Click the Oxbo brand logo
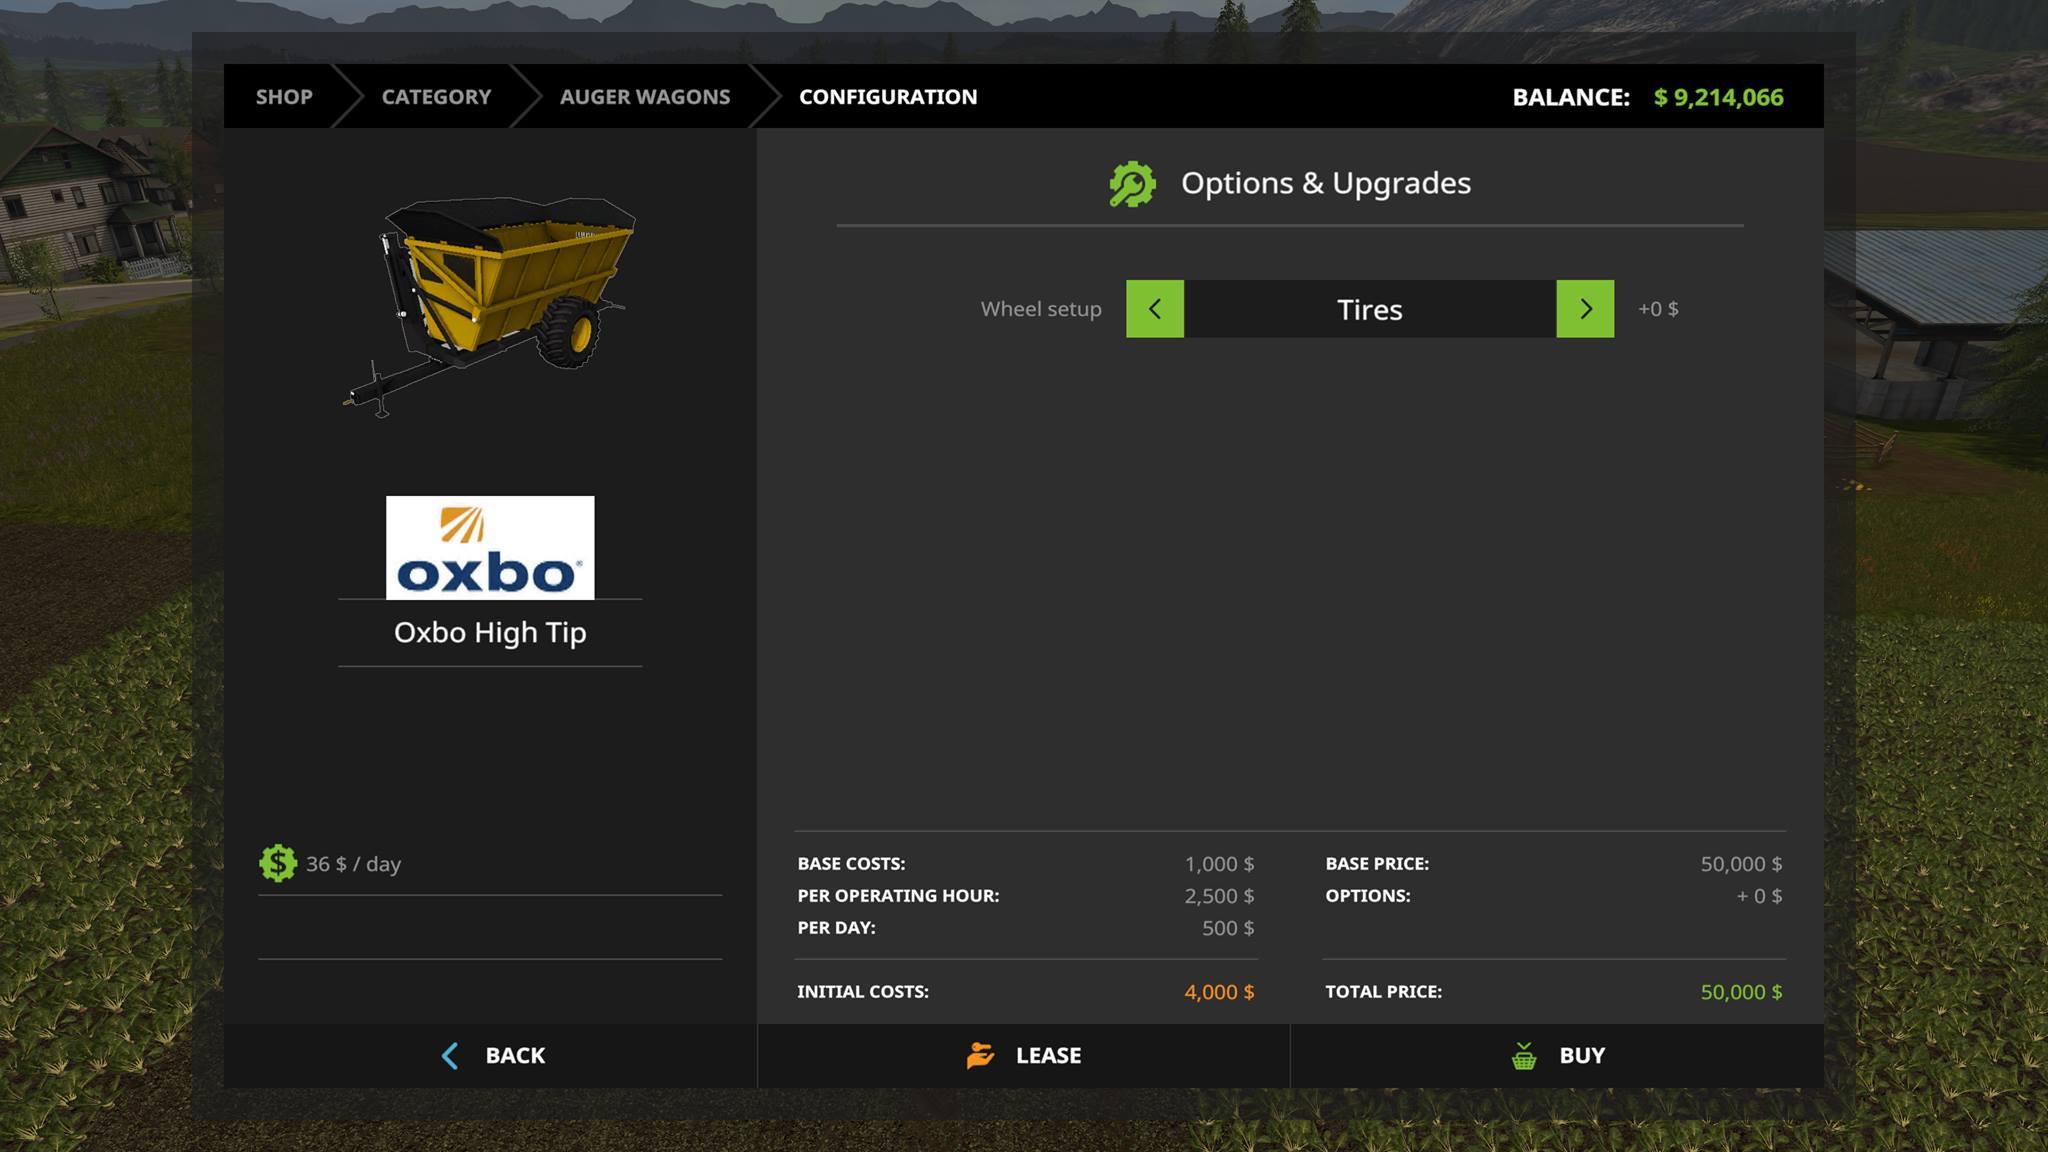2048x1152 pixels. tap(490, 548)
